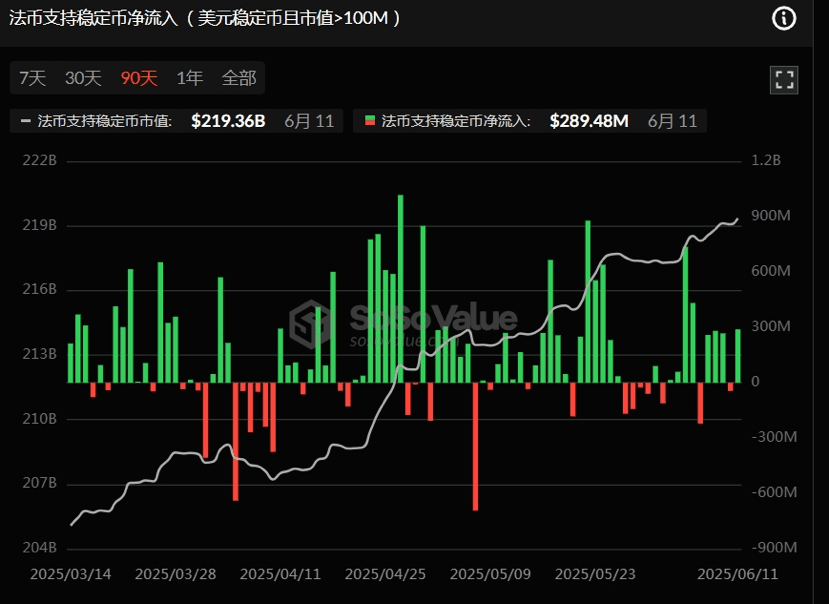Screen dimensions: 829x604
Task: Click the white line legend marker
Action: 25,121
